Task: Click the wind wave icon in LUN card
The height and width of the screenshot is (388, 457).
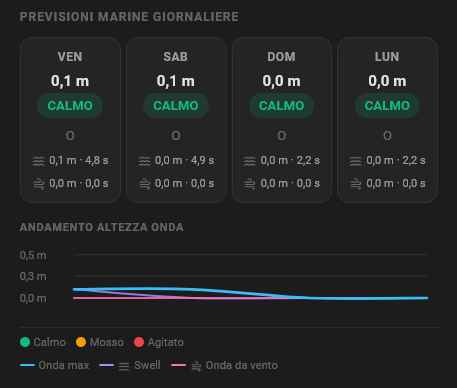Action: click(x=356, y=184)
